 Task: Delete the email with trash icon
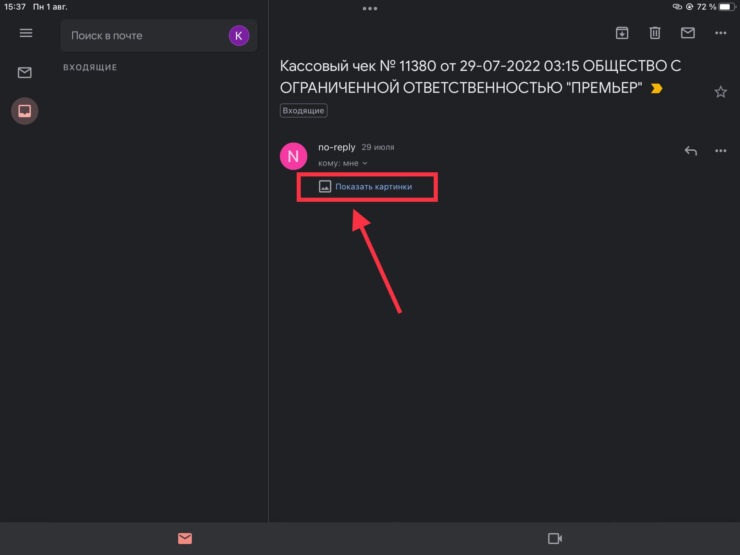coord(654,33)
